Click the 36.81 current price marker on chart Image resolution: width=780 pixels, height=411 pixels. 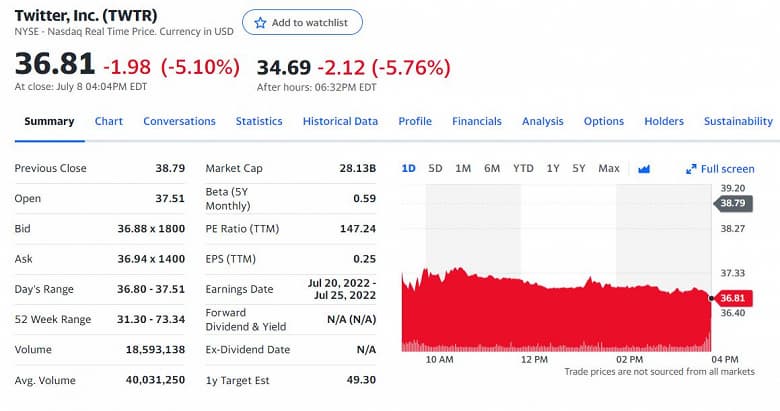[x=732, y=297]
